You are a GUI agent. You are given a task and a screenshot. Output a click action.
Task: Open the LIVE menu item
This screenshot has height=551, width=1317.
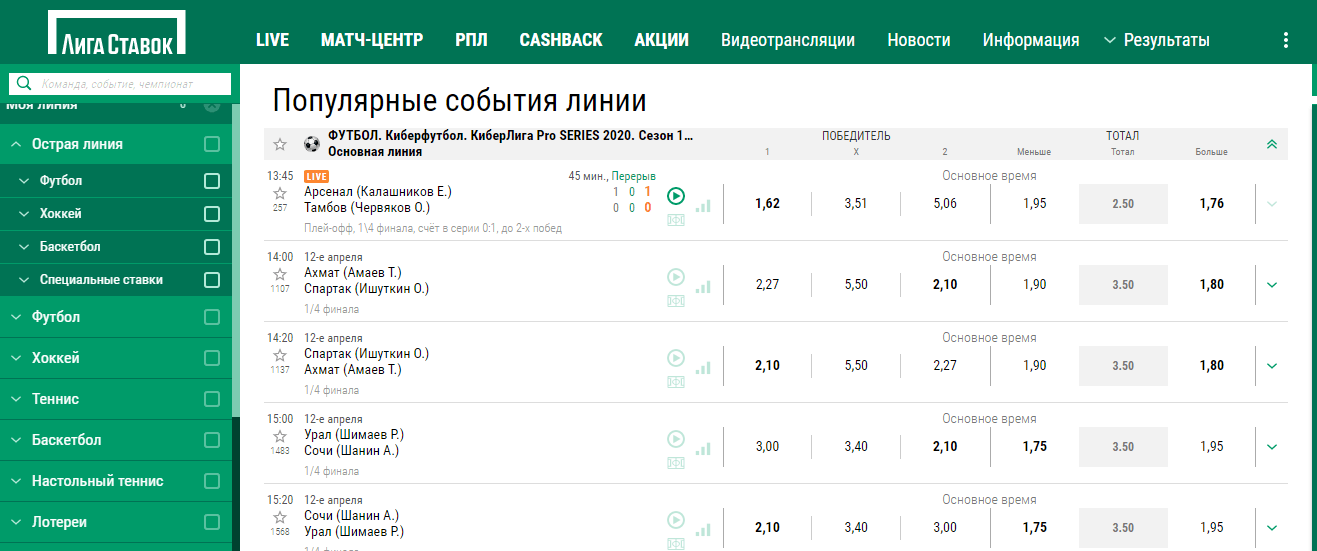(272, 40)
